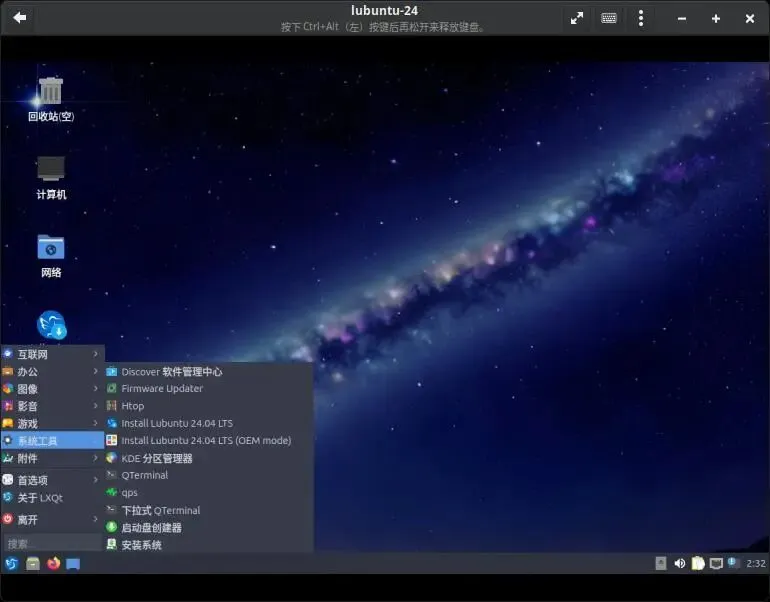770x602 pixels.
Task: Click the Htop icon in submenu
Action: coord(111,406)
